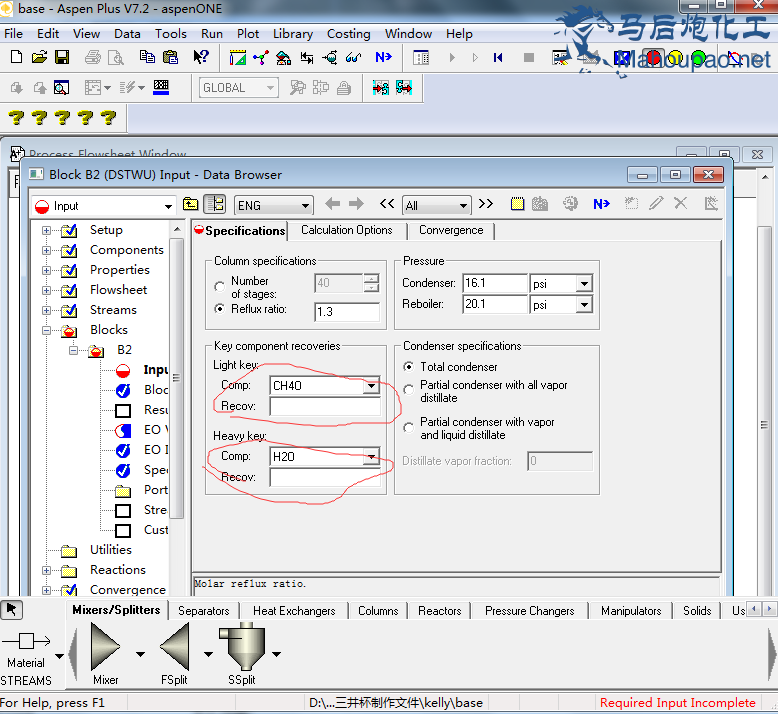Open the All filter dropdown
778x714 pixels.
[463, 205]
